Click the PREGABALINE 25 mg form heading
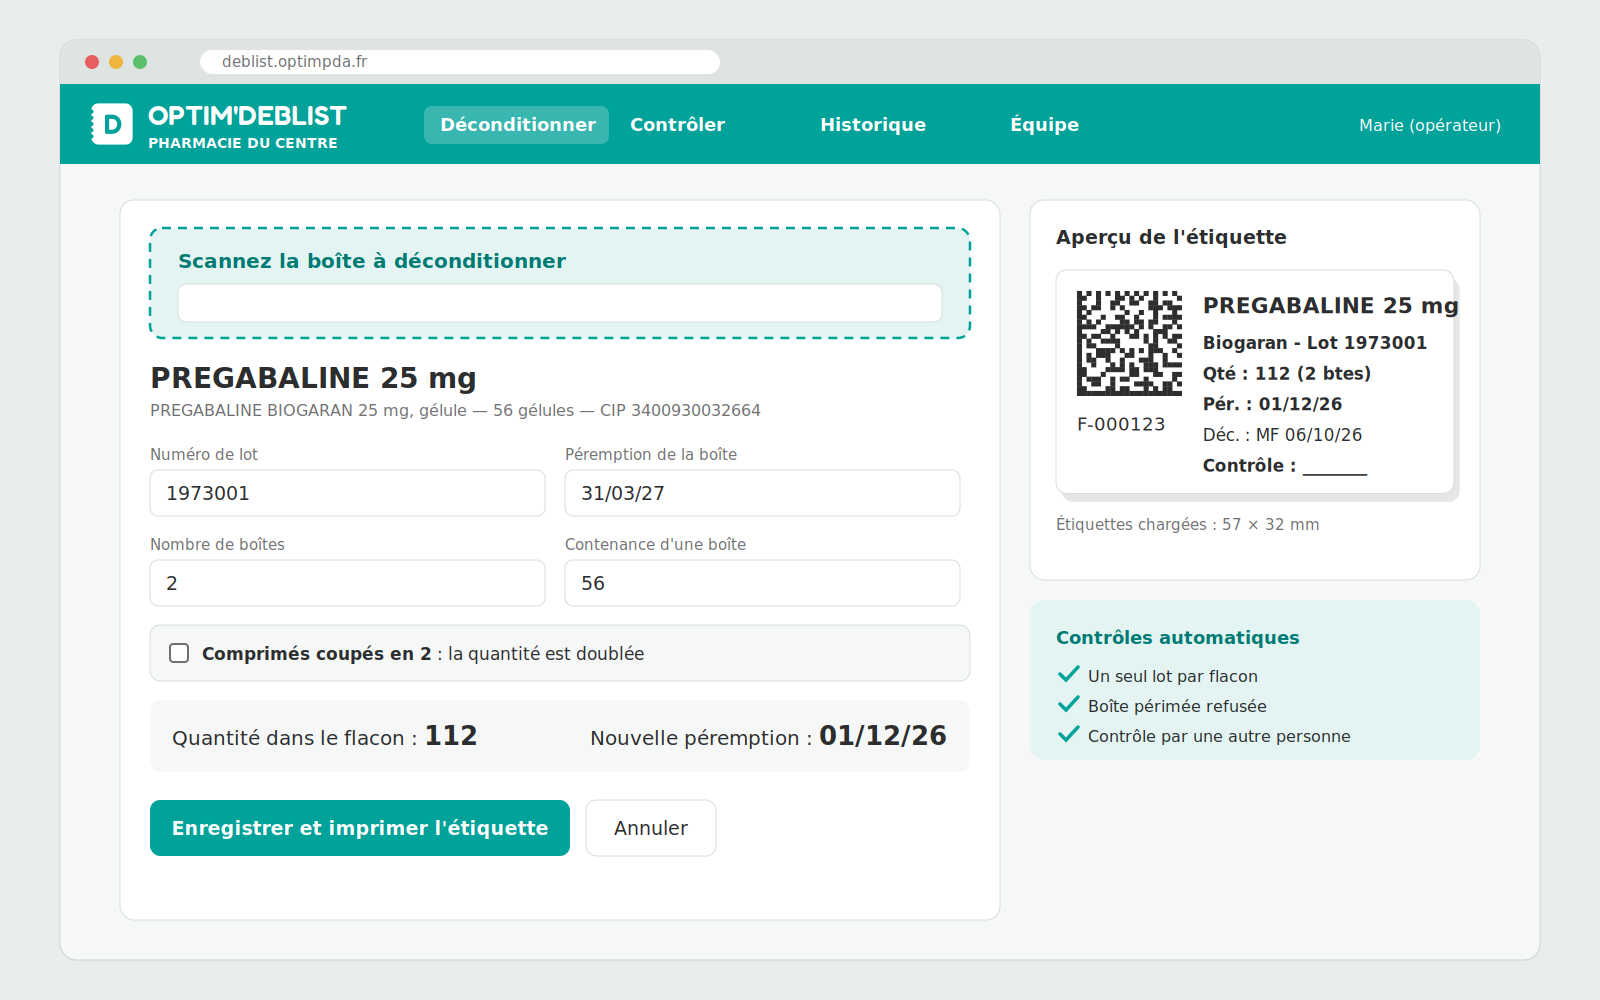This screenshot has width=1600, height=1000. coord(313,378)
